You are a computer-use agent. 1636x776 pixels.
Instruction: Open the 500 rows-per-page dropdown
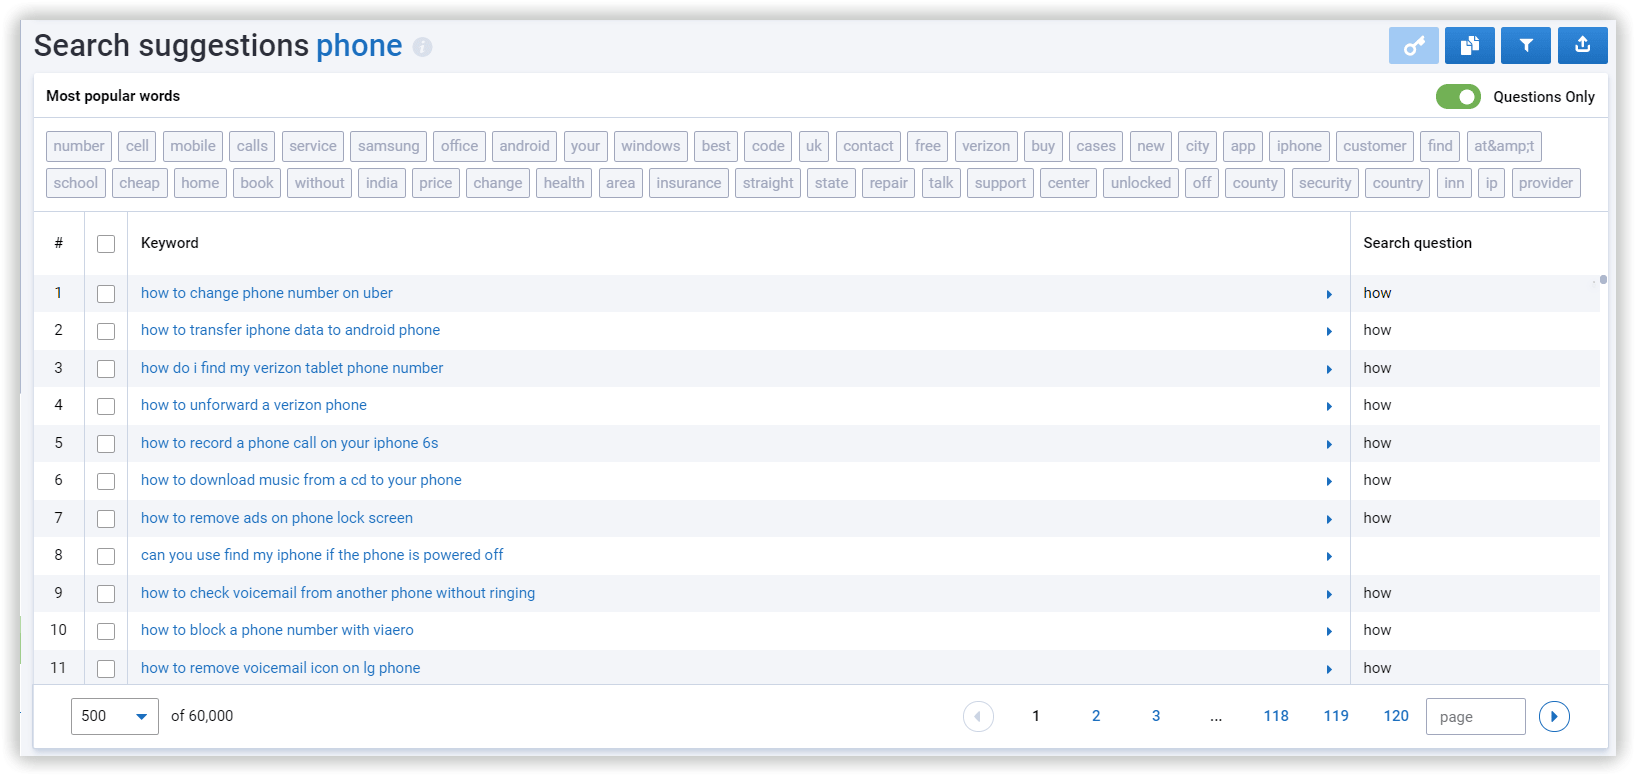[x=115, y=716]
